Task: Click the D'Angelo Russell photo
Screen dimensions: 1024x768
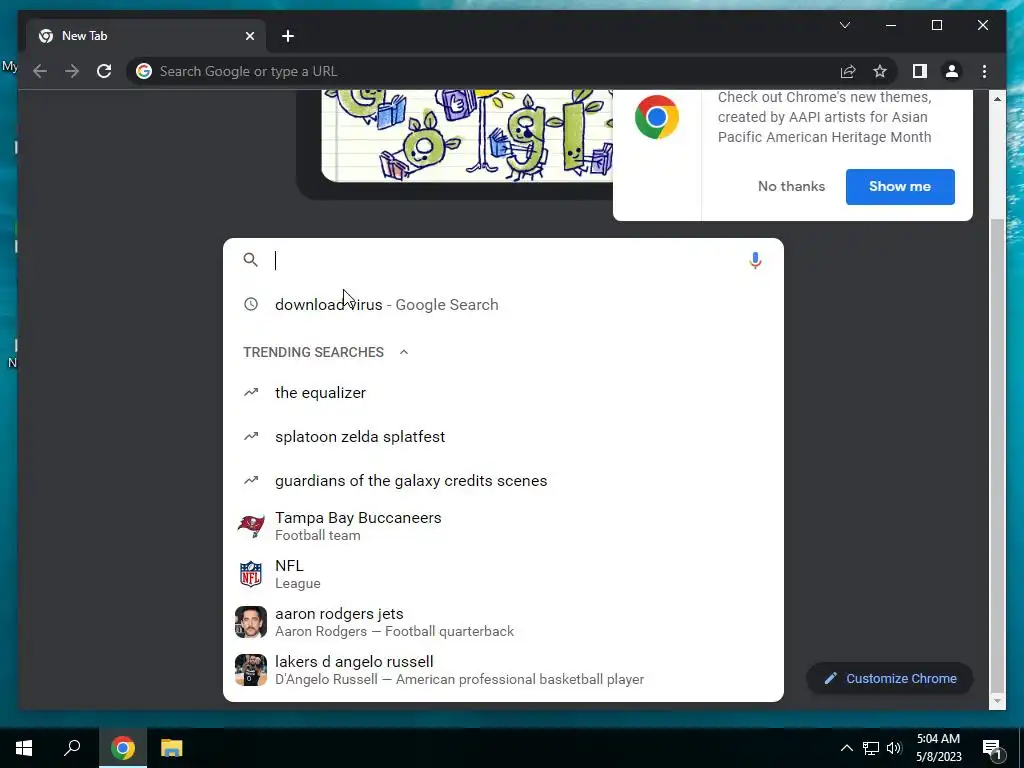Action: [x=251, y=670]
